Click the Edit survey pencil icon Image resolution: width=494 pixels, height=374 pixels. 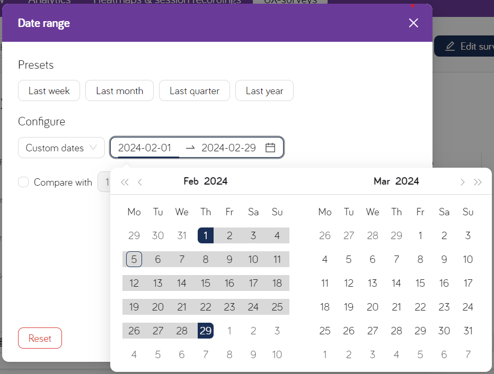click(x=450, y=46)
